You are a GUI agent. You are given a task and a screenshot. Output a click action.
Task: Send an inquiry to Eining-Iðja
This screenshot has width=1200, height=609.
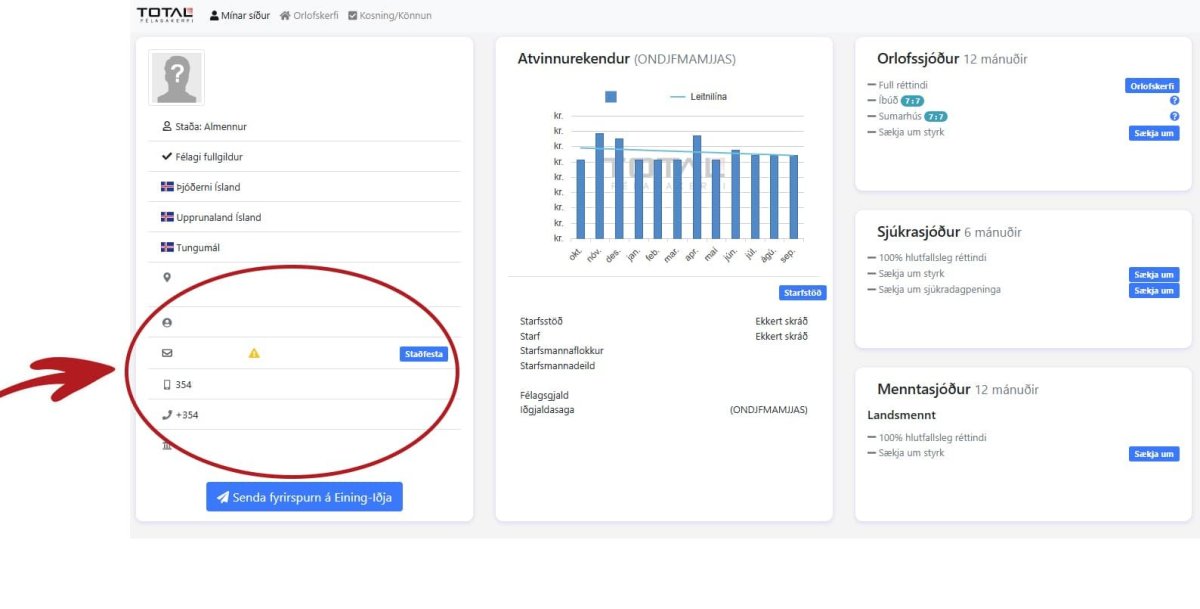305,497
